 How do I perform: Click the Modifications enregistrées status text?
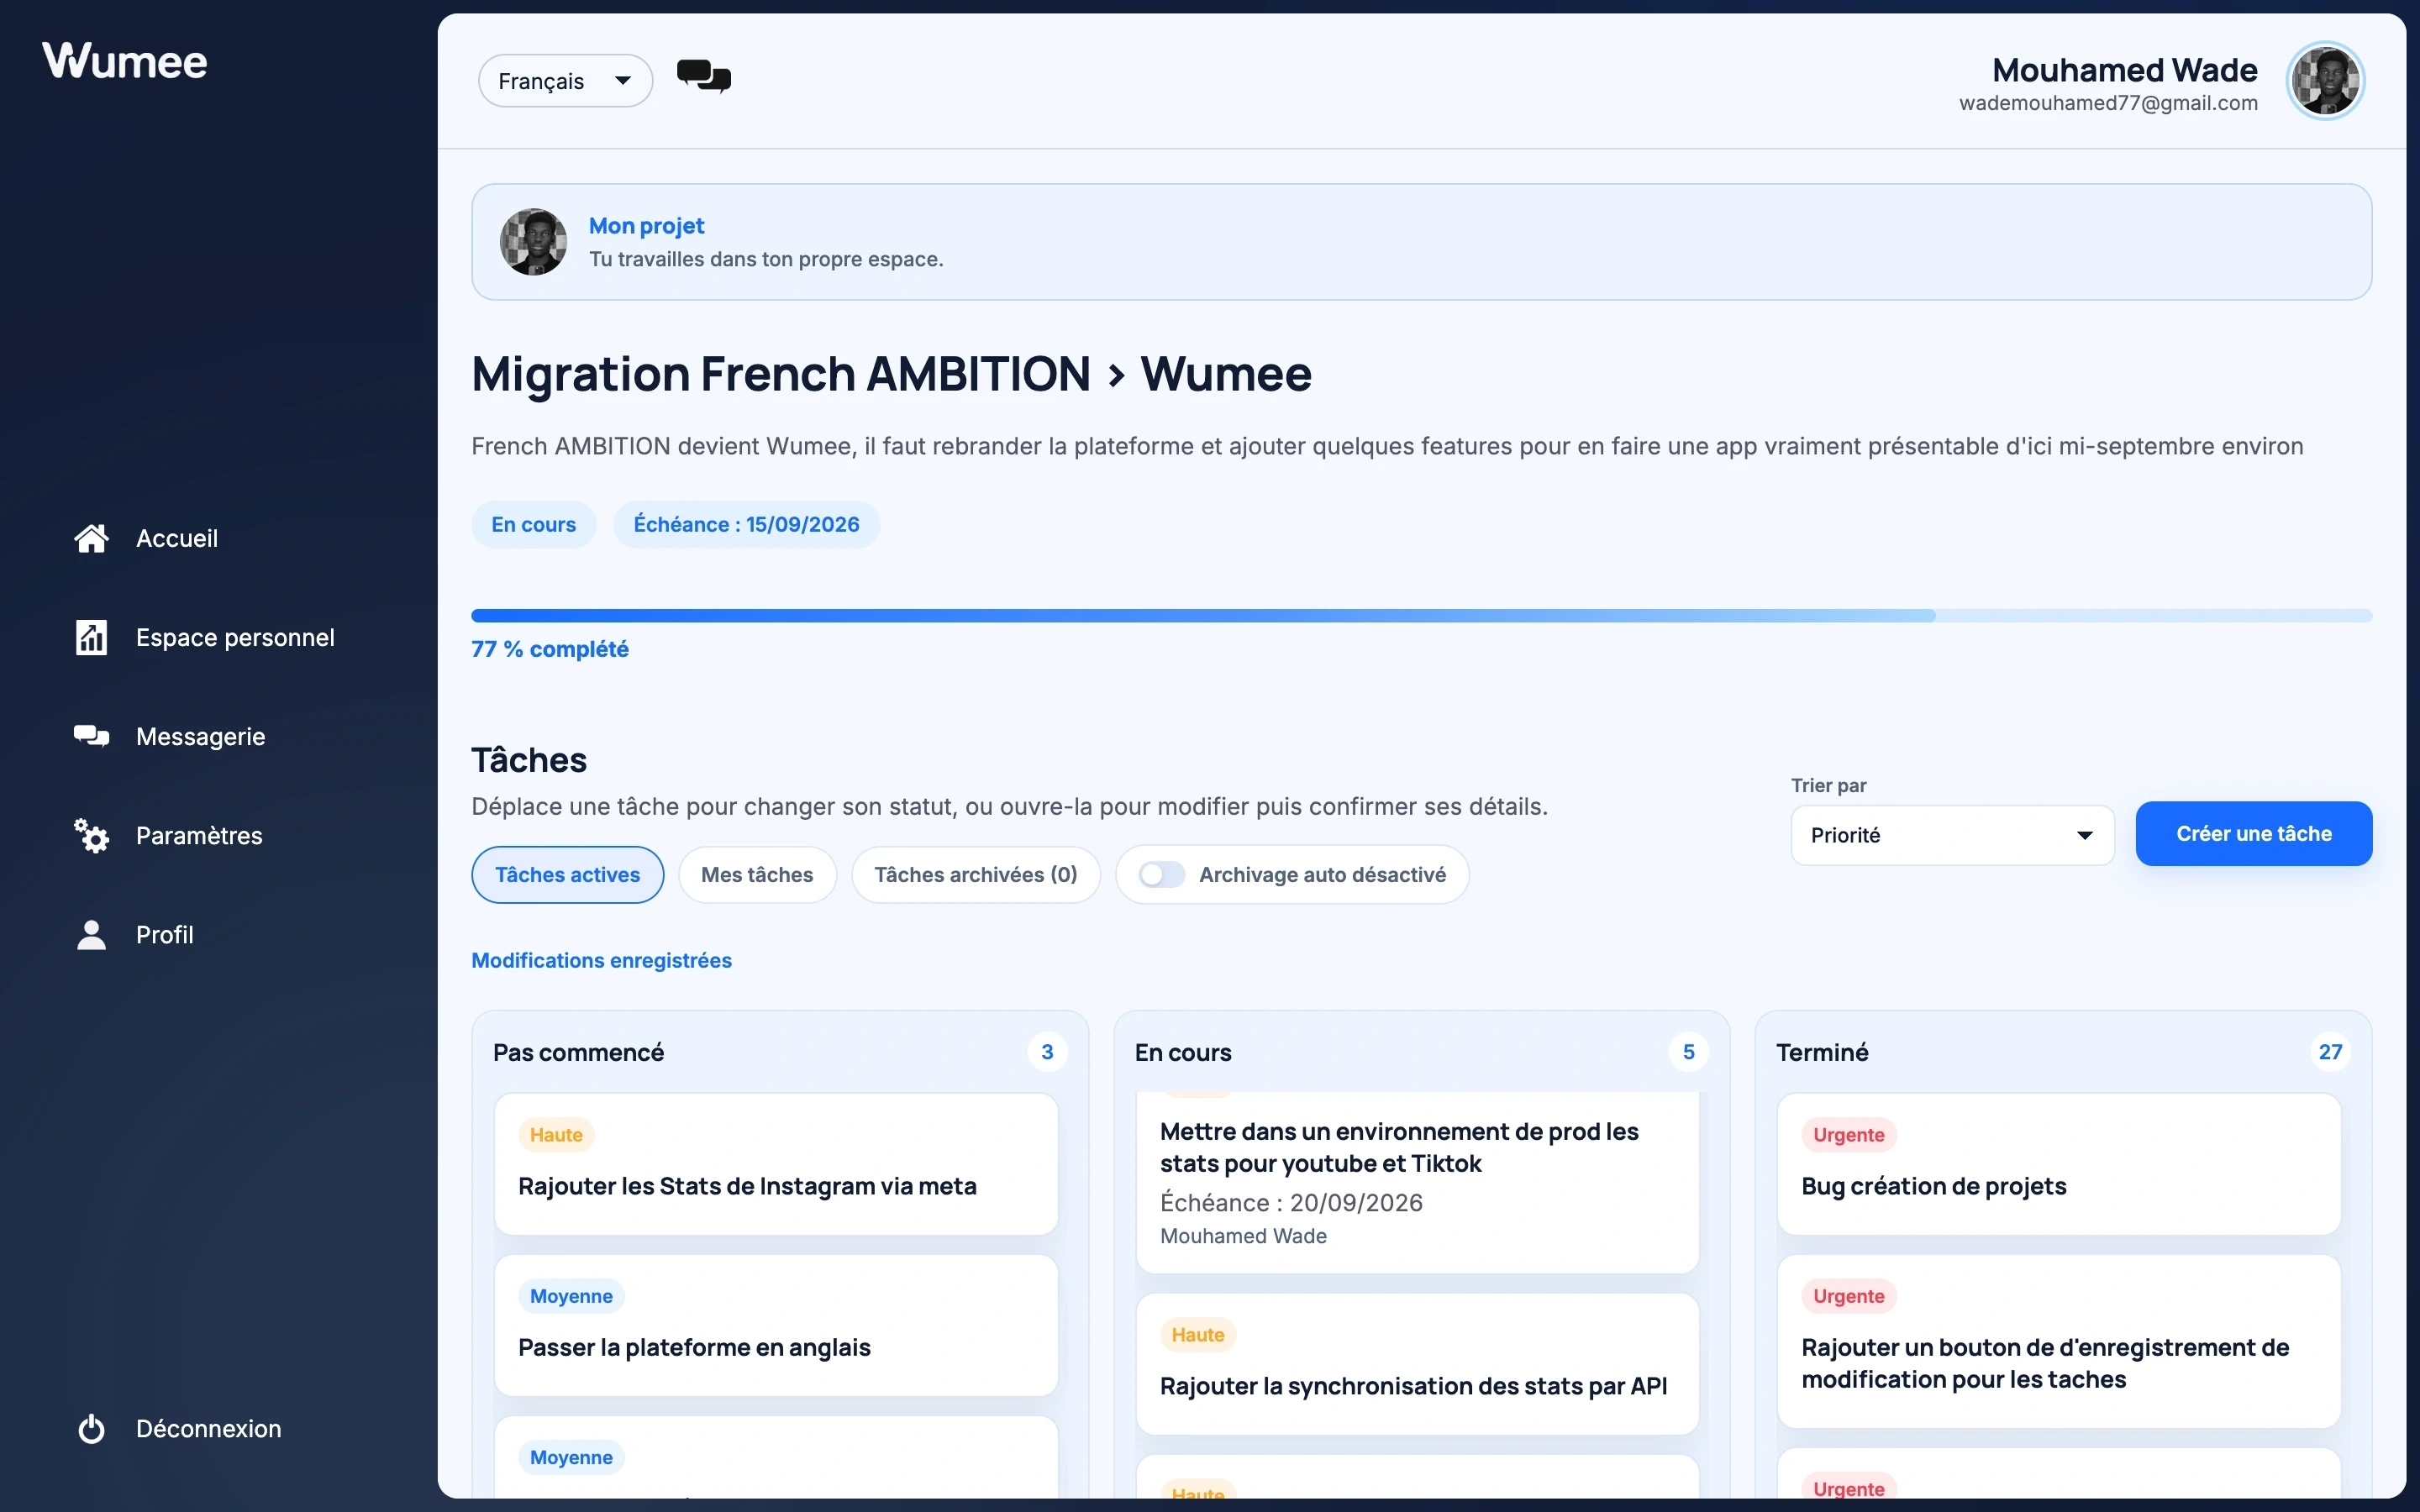(601, 960)
